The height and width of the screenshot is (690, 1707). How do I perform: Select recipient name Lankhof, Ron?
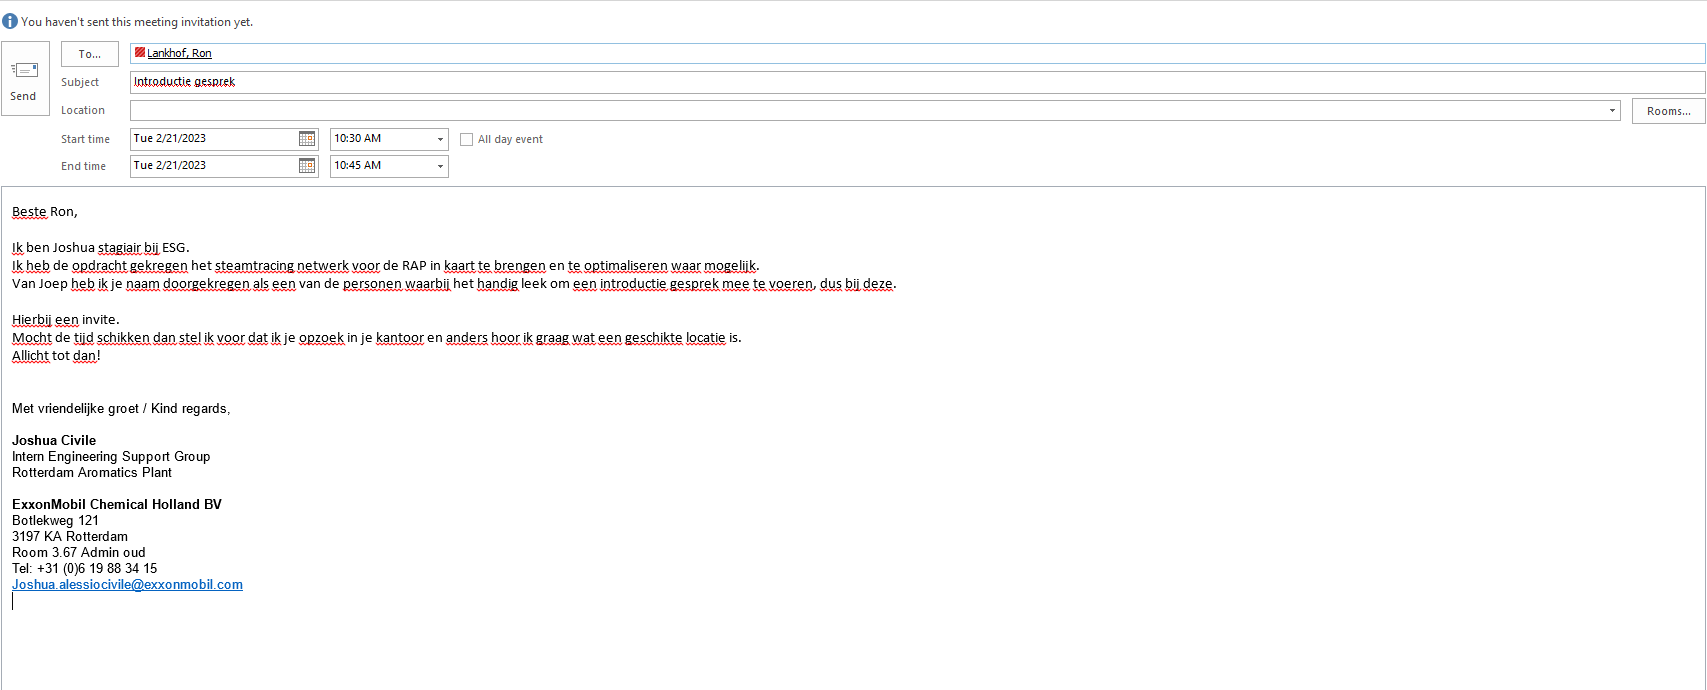[x=179, y=54]
